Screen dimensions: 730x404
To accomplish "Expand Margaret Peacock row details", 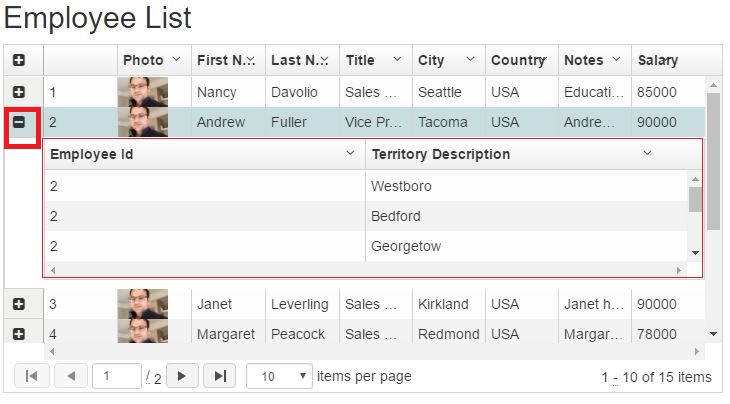I will [x=19, y=334].
